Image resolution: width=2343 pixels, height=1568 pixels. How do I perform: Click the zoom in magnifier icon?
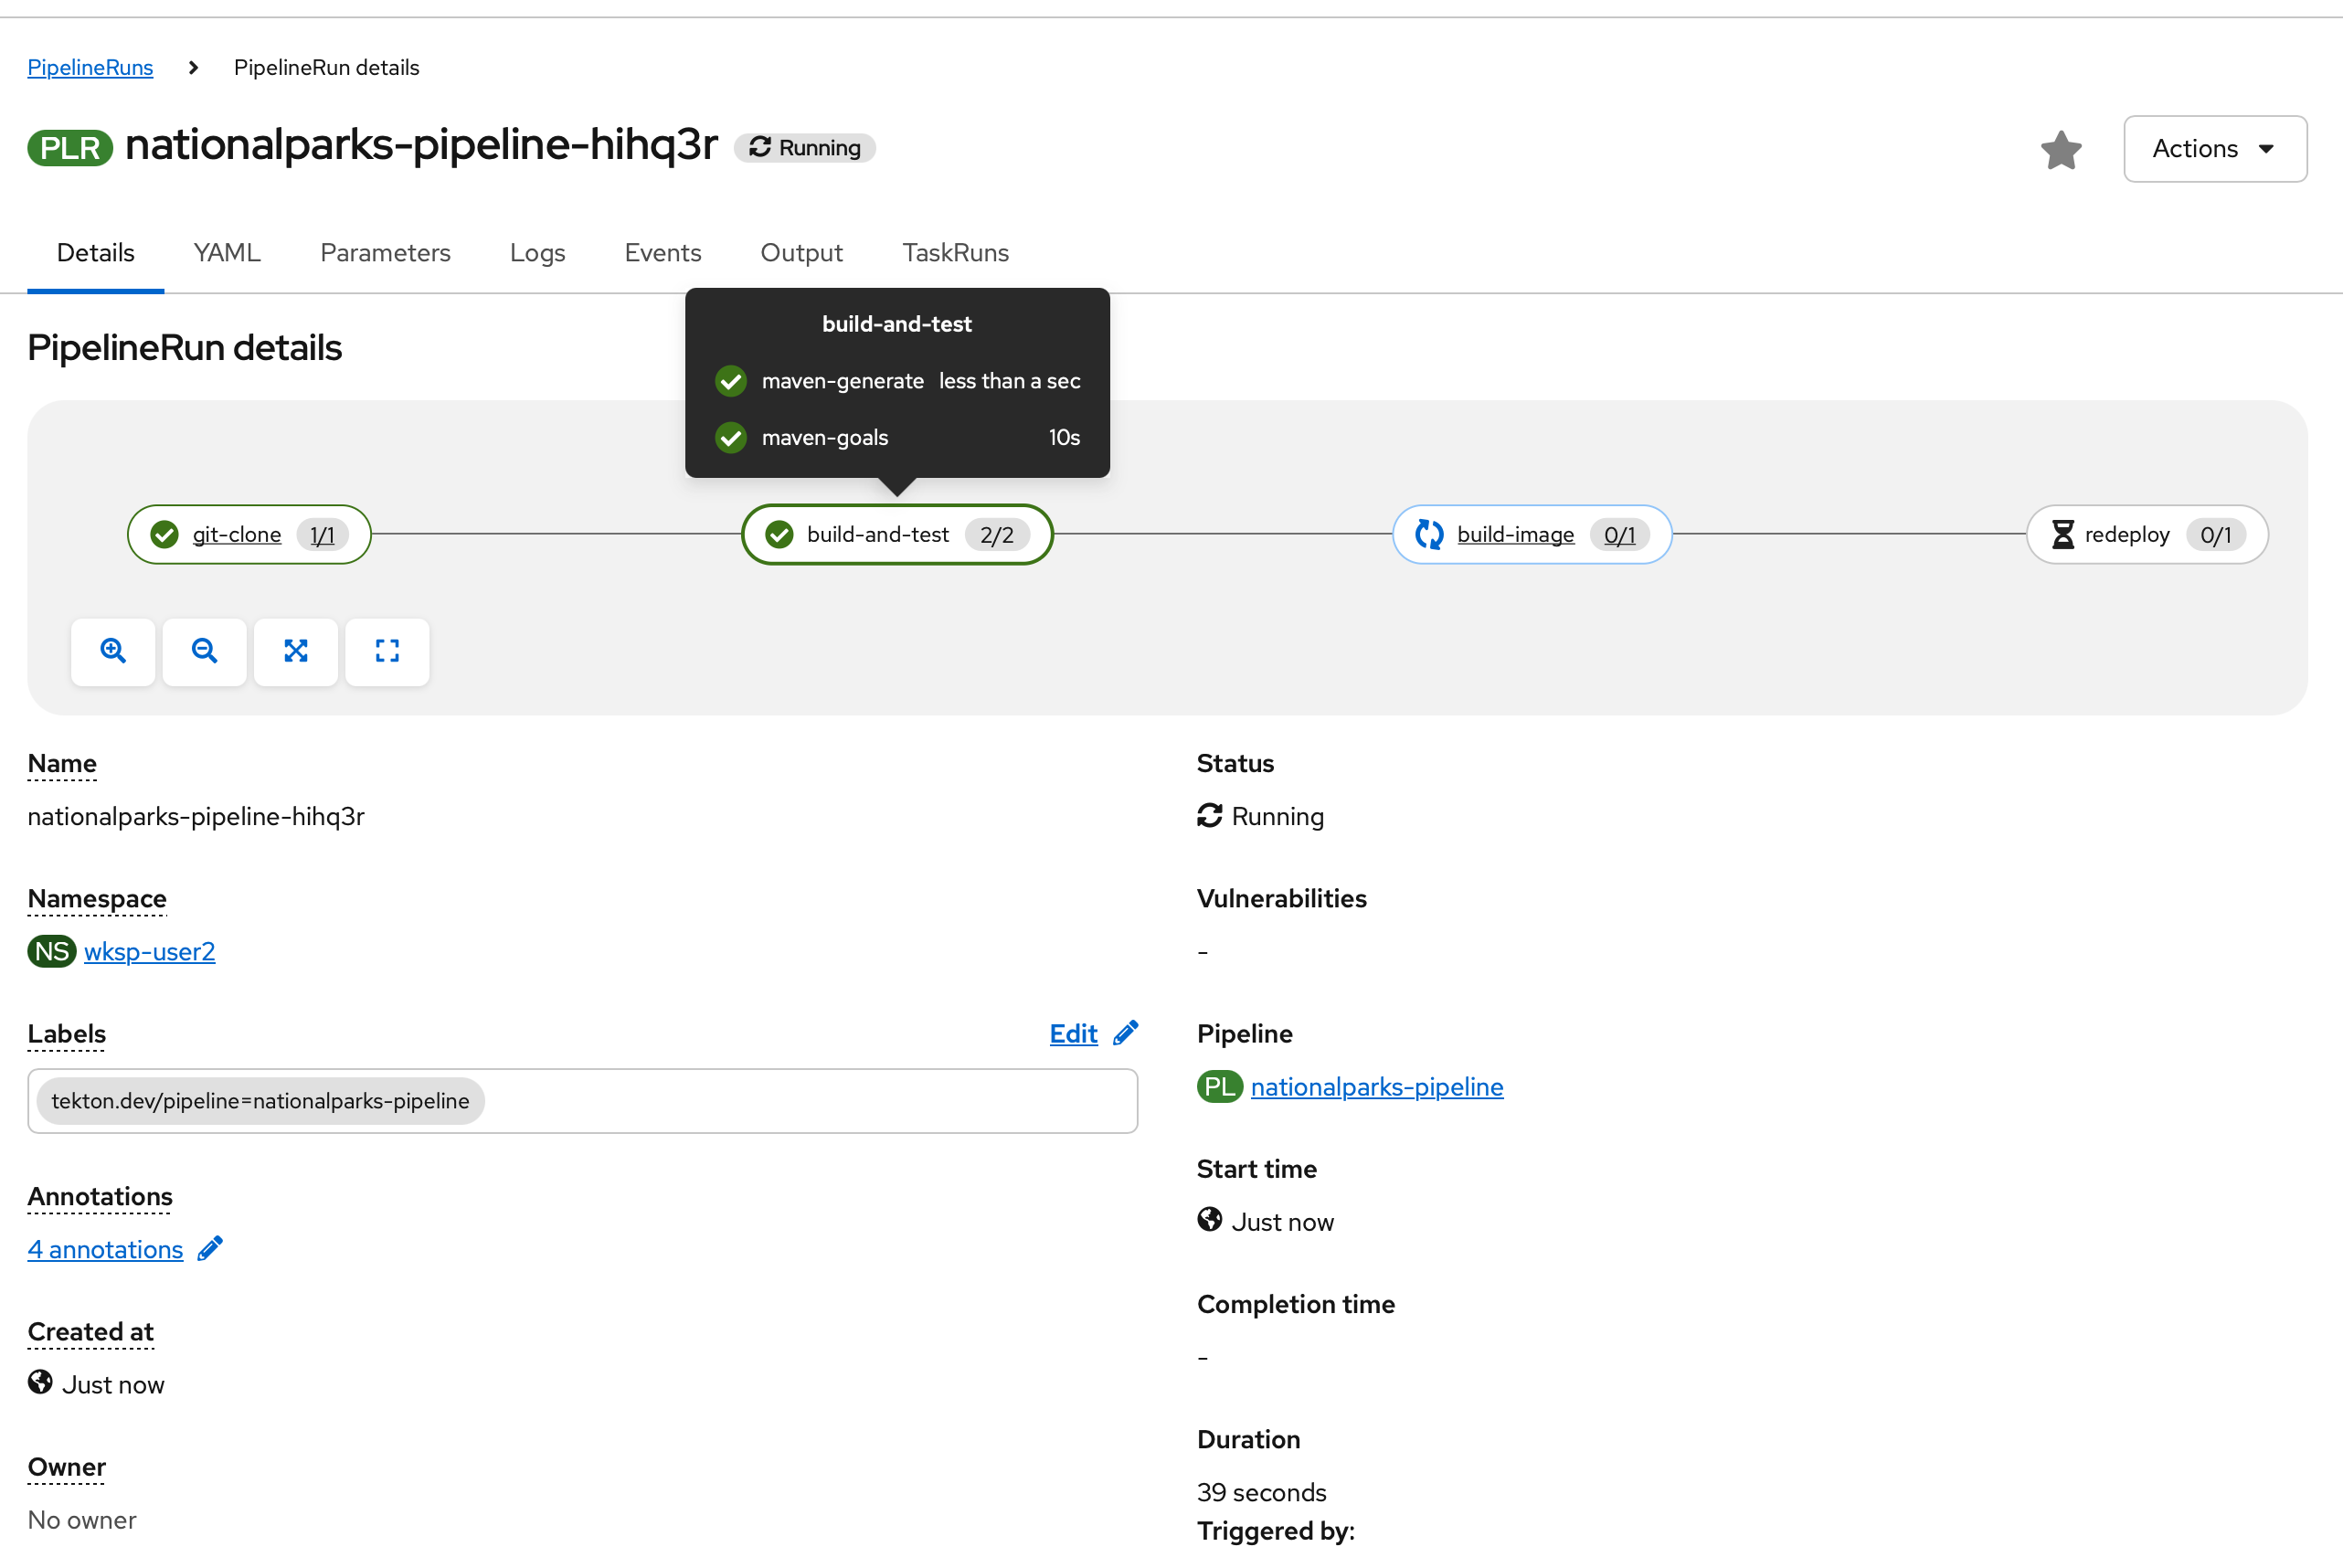pos(113,651)
